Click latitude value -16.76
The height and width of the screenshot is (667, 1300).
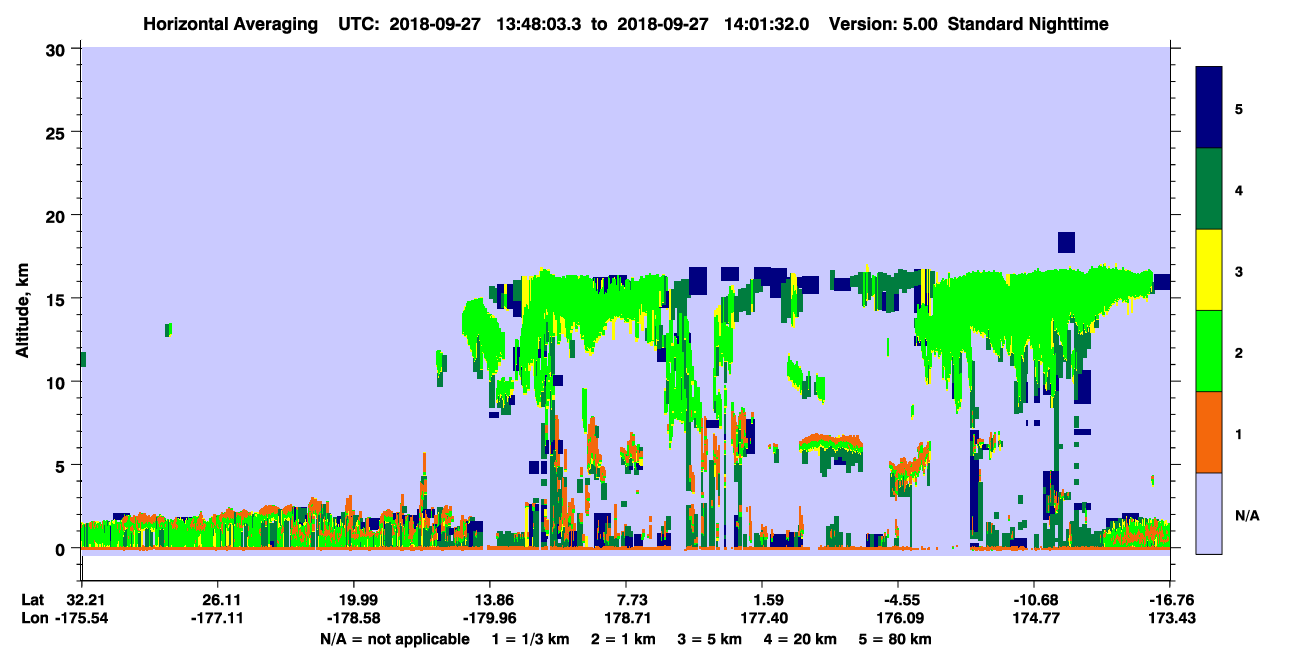coord(1170,600)
